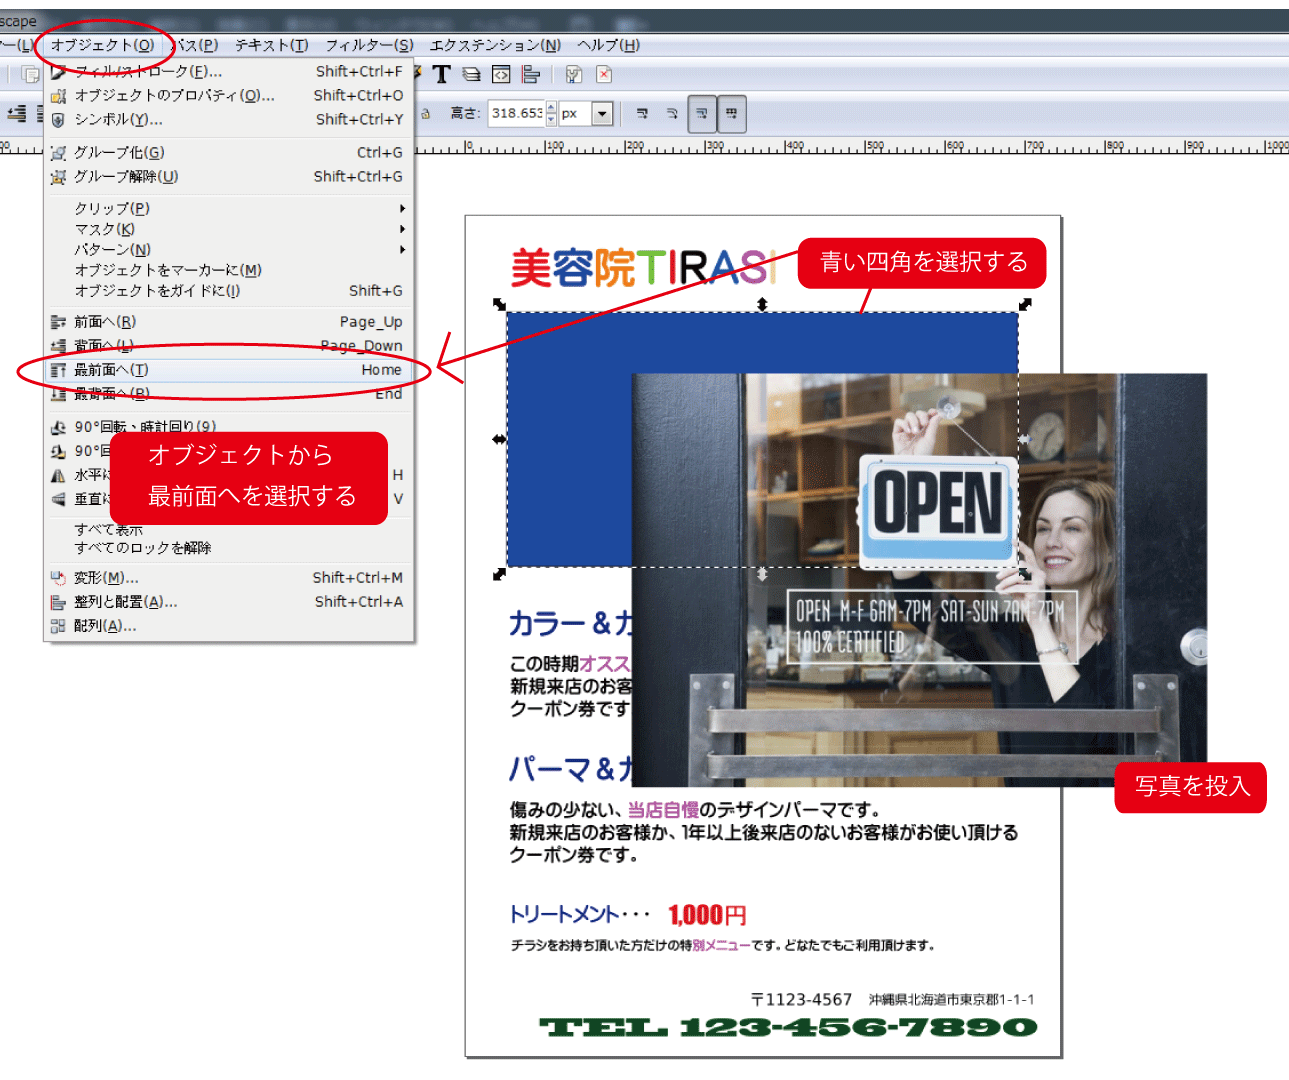This screenshot has width=1289, height=1080.
Task: Click the lower-to-bottom icon on control bar
Action: pyautogui.click(x=17, y=114)
